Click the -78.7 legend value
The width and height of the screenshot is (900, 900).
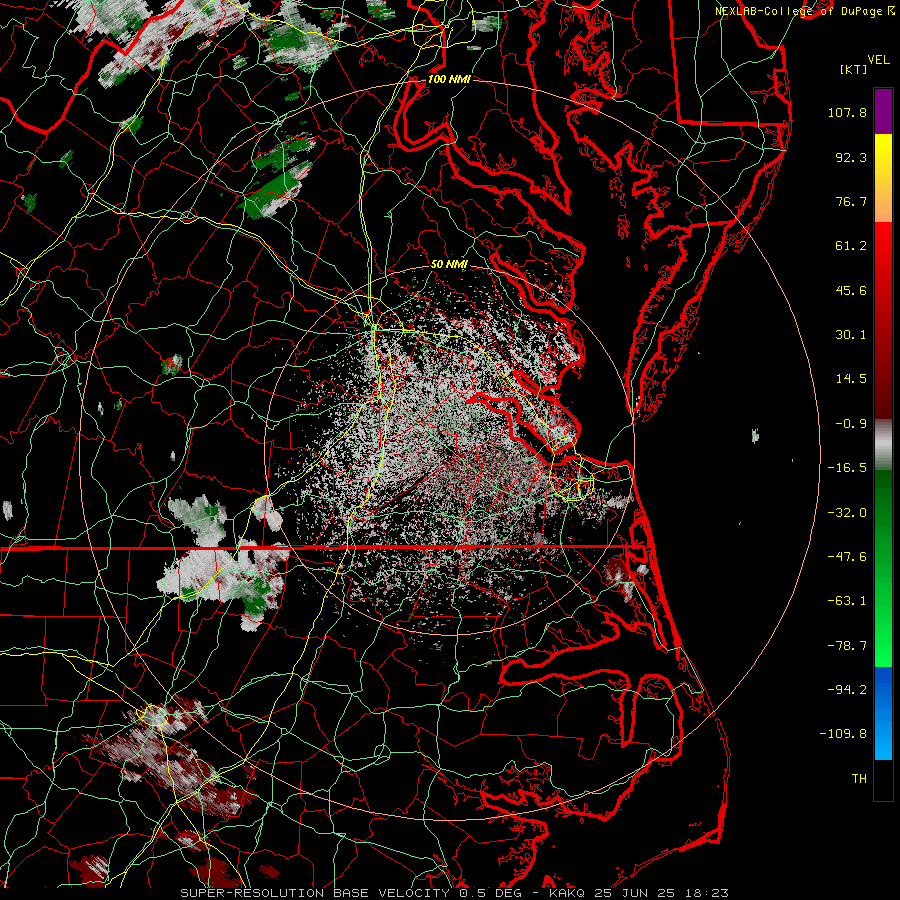point(847,646)
